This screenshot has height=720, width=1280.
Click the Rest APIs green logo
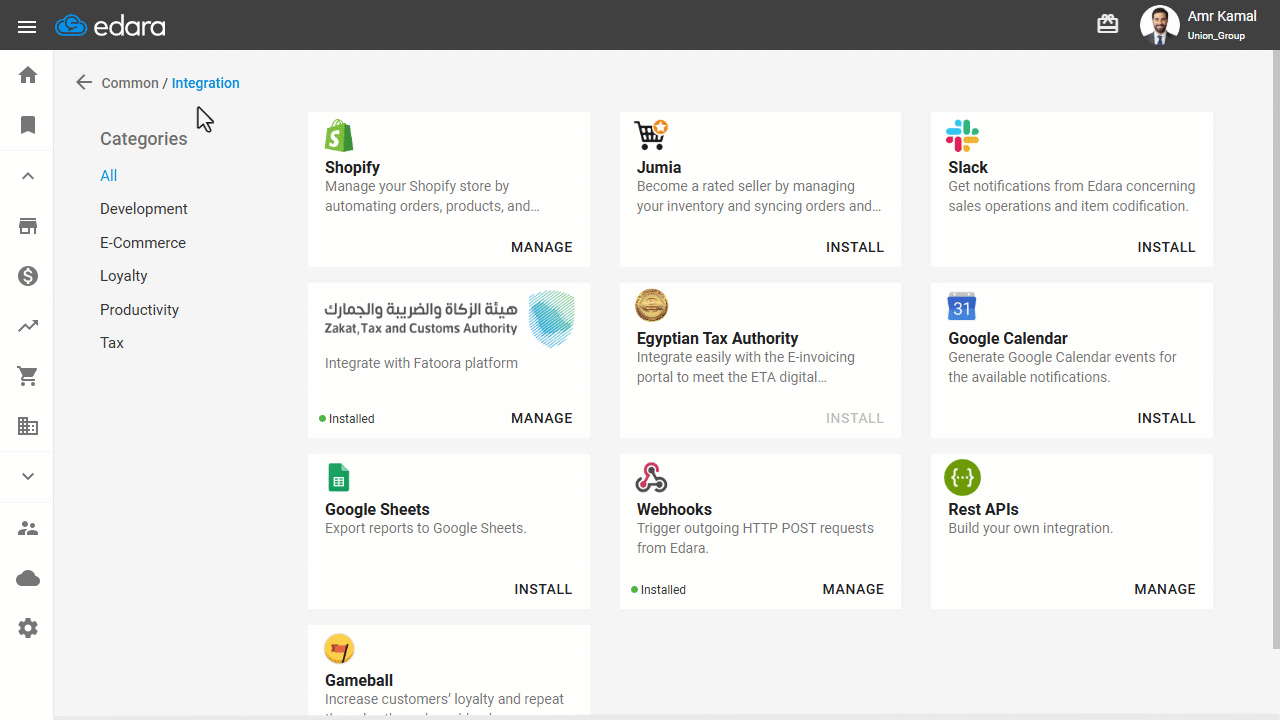963,477
